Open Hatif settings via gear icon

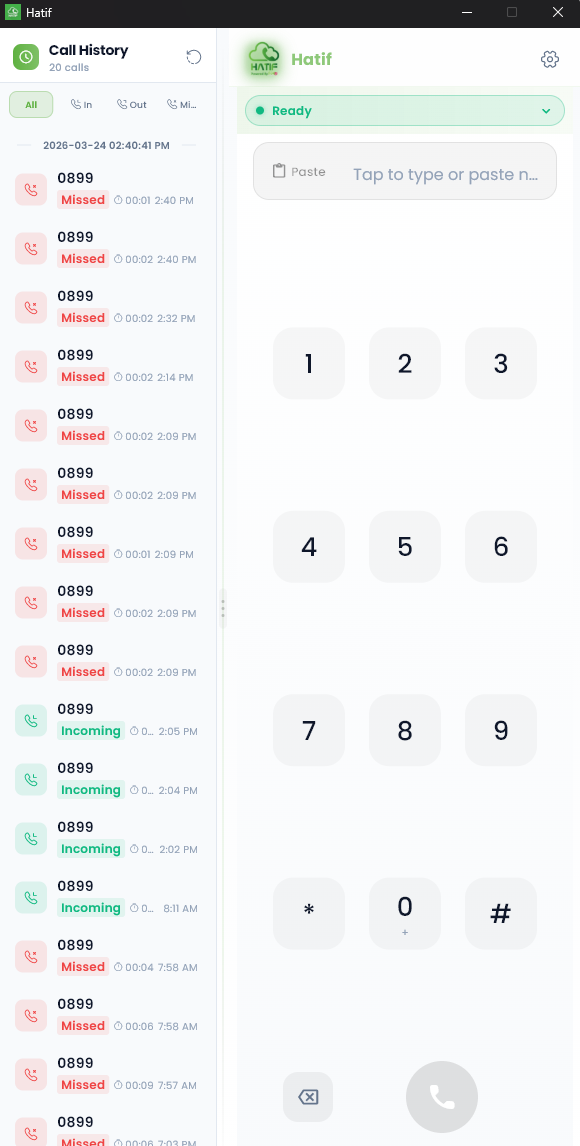(549, 59)
